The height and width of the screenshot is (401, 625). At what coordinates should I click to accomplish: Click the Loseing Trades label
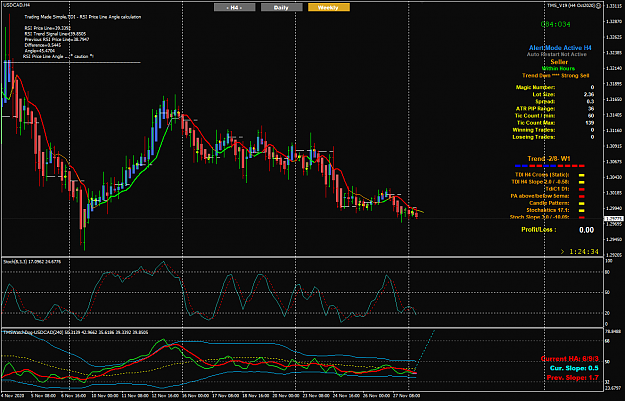point(533,137)
